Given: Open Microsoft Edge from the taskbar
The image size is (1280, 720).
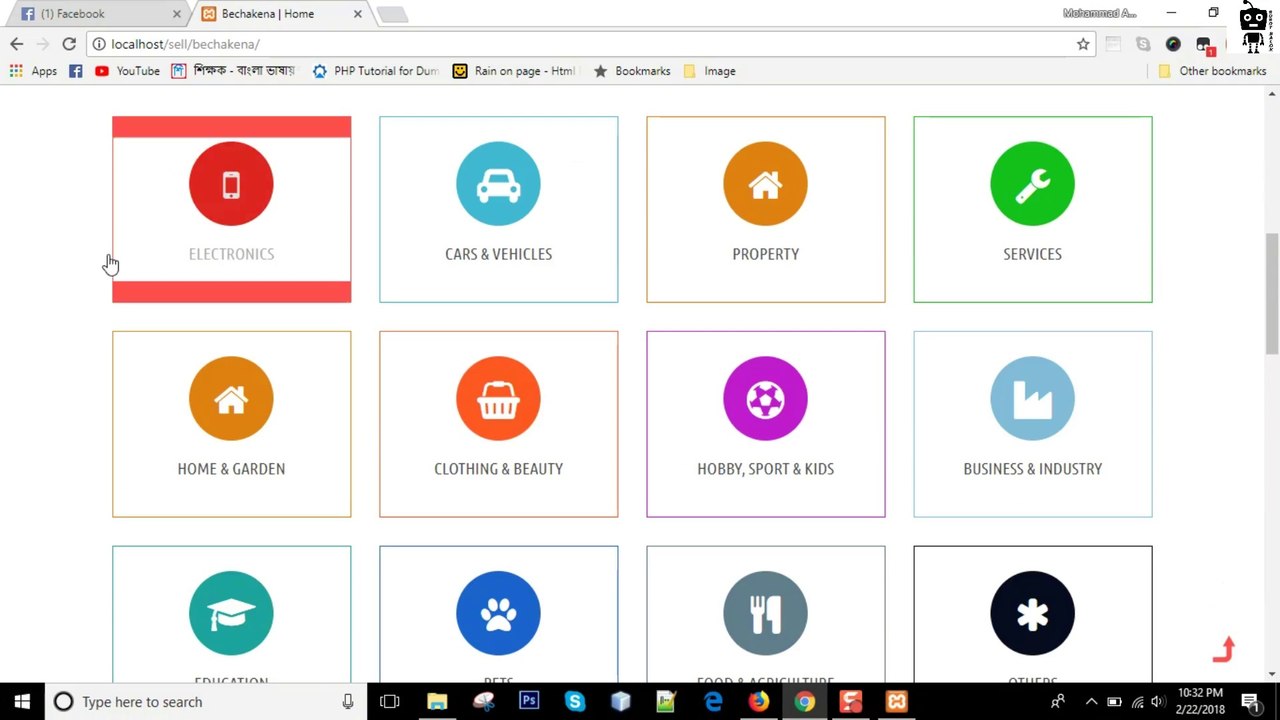Looking at the screenshot, I should pos(713,702).
